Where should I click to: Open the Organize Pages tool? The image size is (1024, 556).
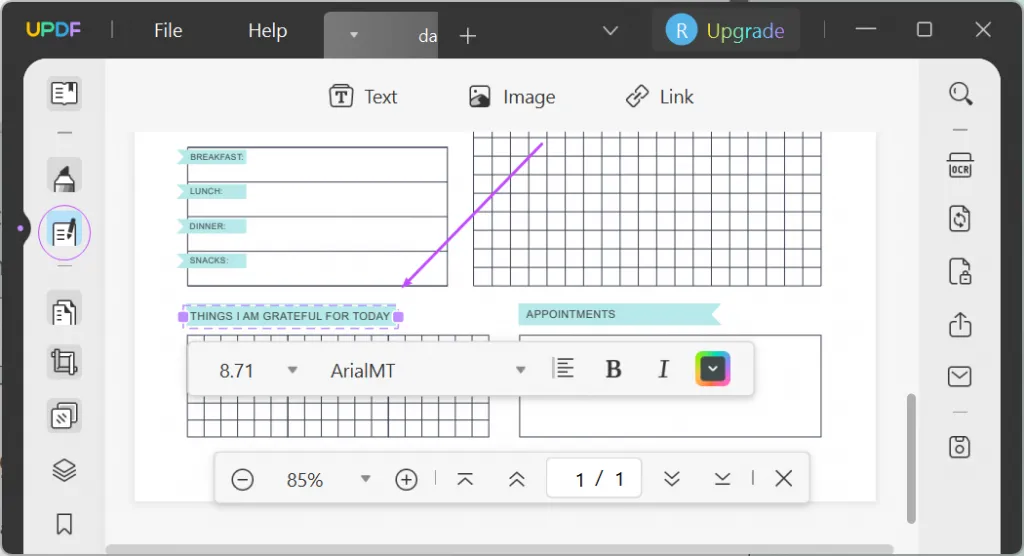click(x=64, y=311)
